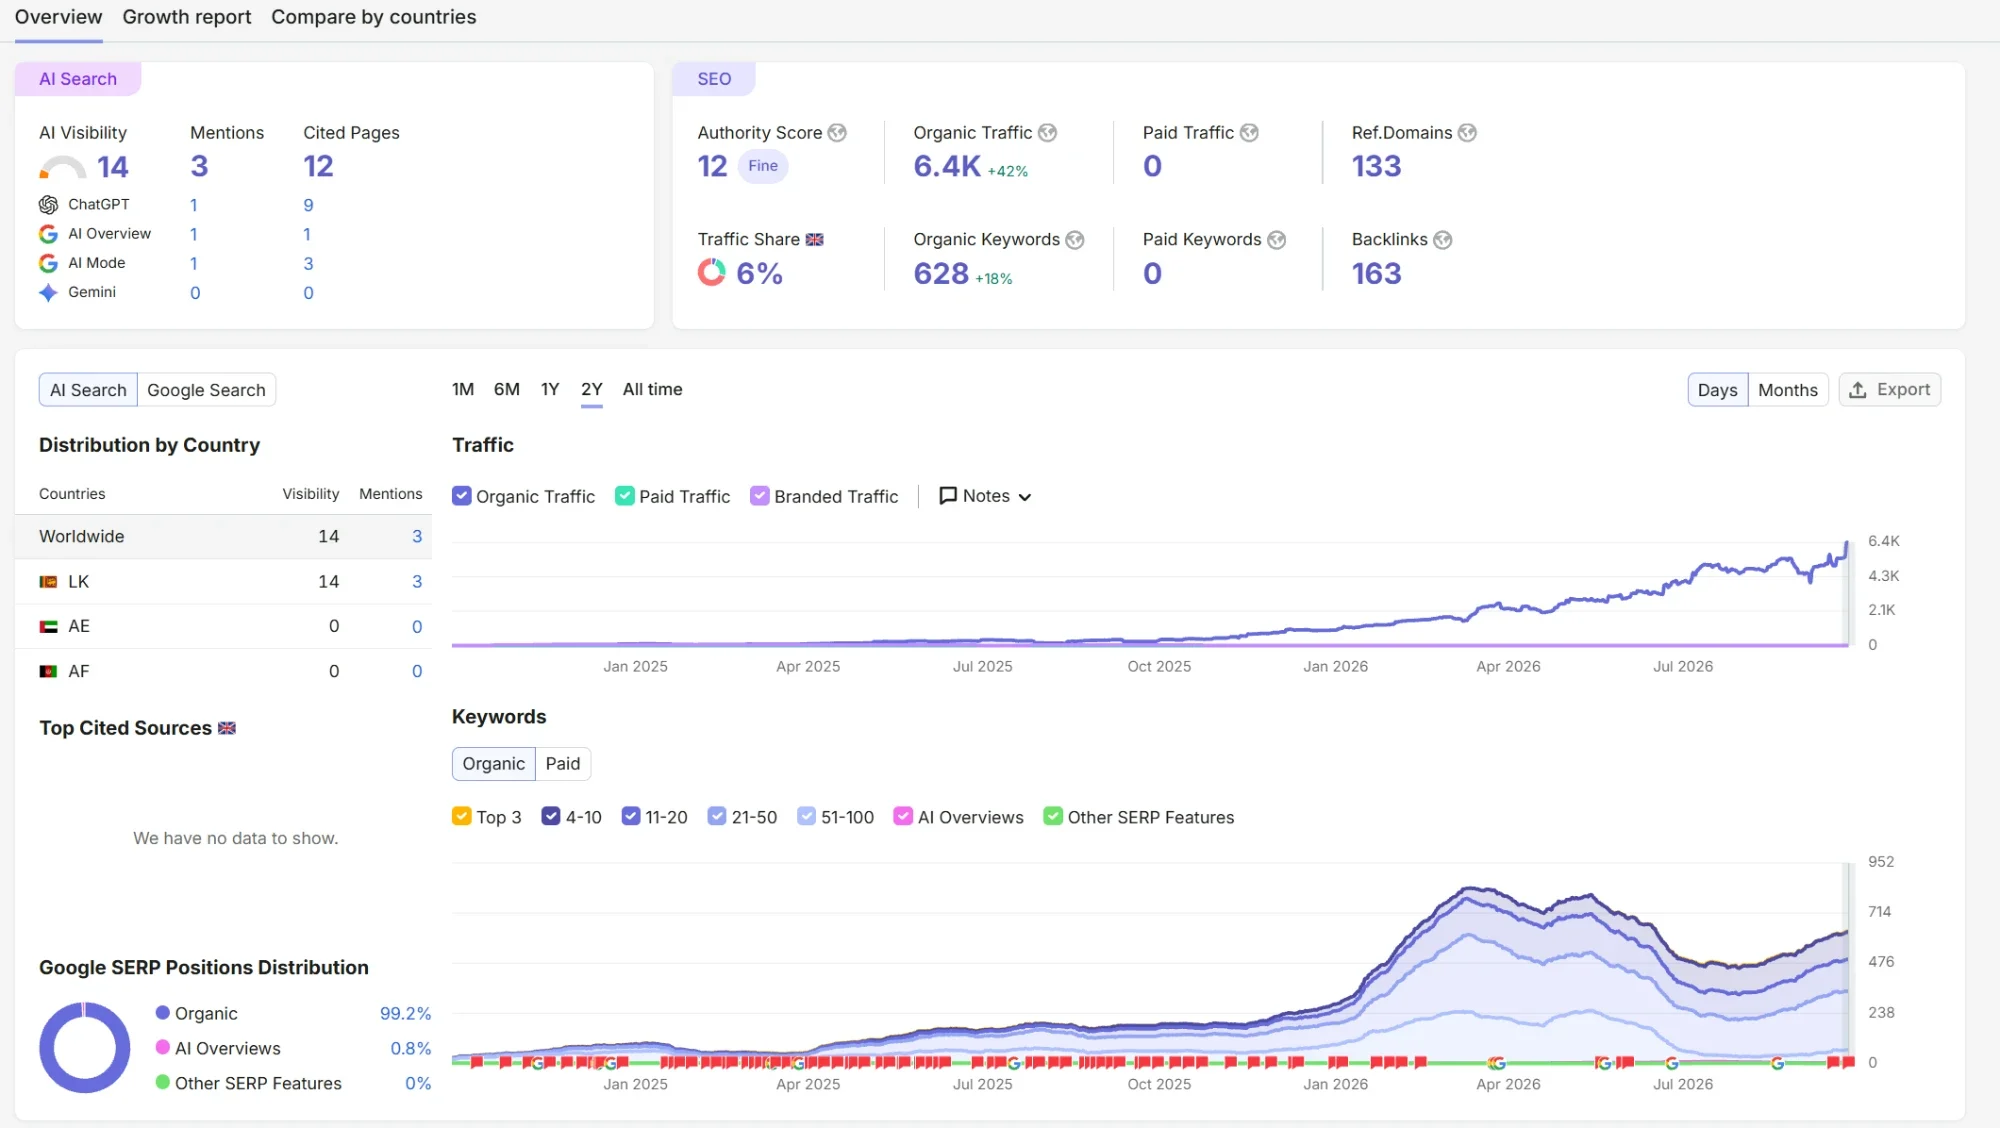2000x1128 pixels.
Task: Click the Sri Lanka flag in LK row
Action: pos(48,582)
